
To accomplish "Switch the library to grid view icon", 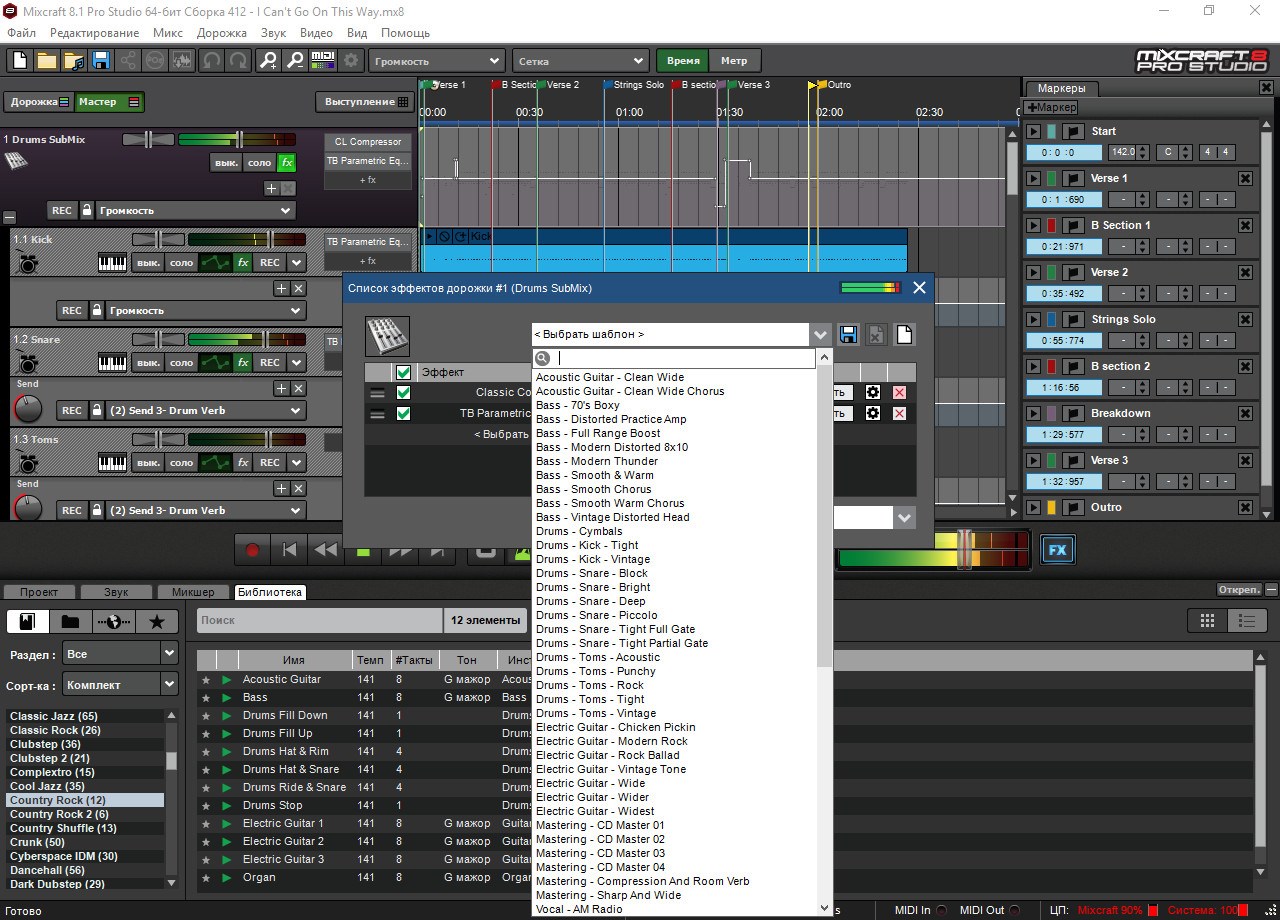I will coord(1207,621).
